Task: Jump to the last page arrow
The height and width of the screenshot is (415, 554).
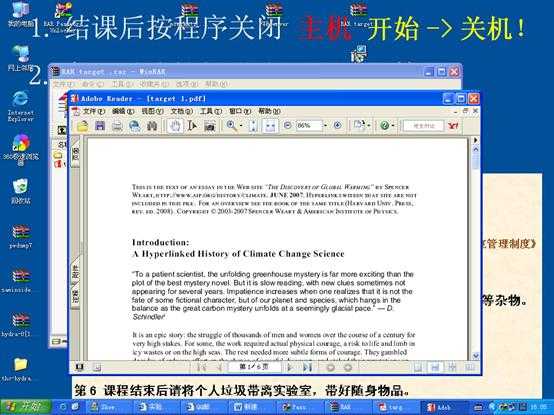Action: 308,368
